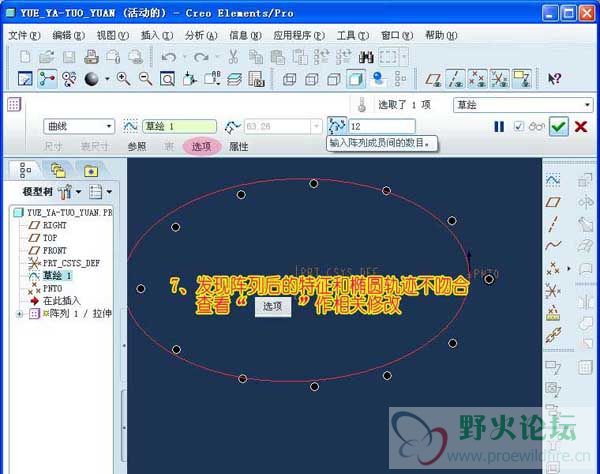Select the Datum Plane tool in right toolbar
Screen dimensions: 600x474
coord(553,202)
